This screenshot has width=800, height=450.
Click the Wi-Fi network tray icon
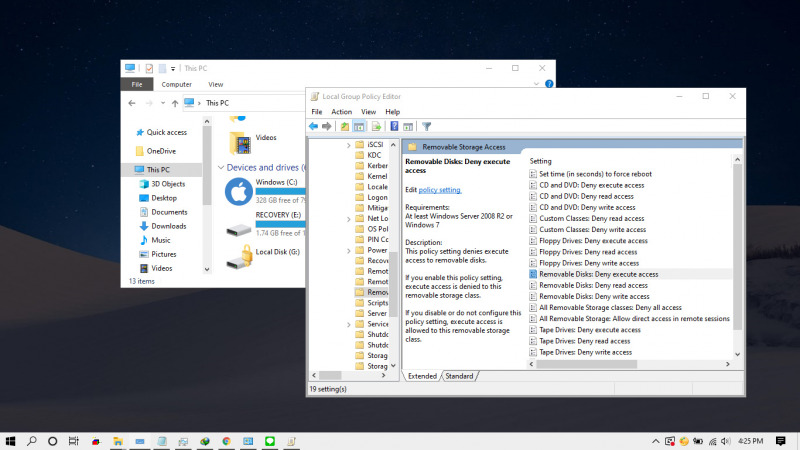click(x=713, y=441)
